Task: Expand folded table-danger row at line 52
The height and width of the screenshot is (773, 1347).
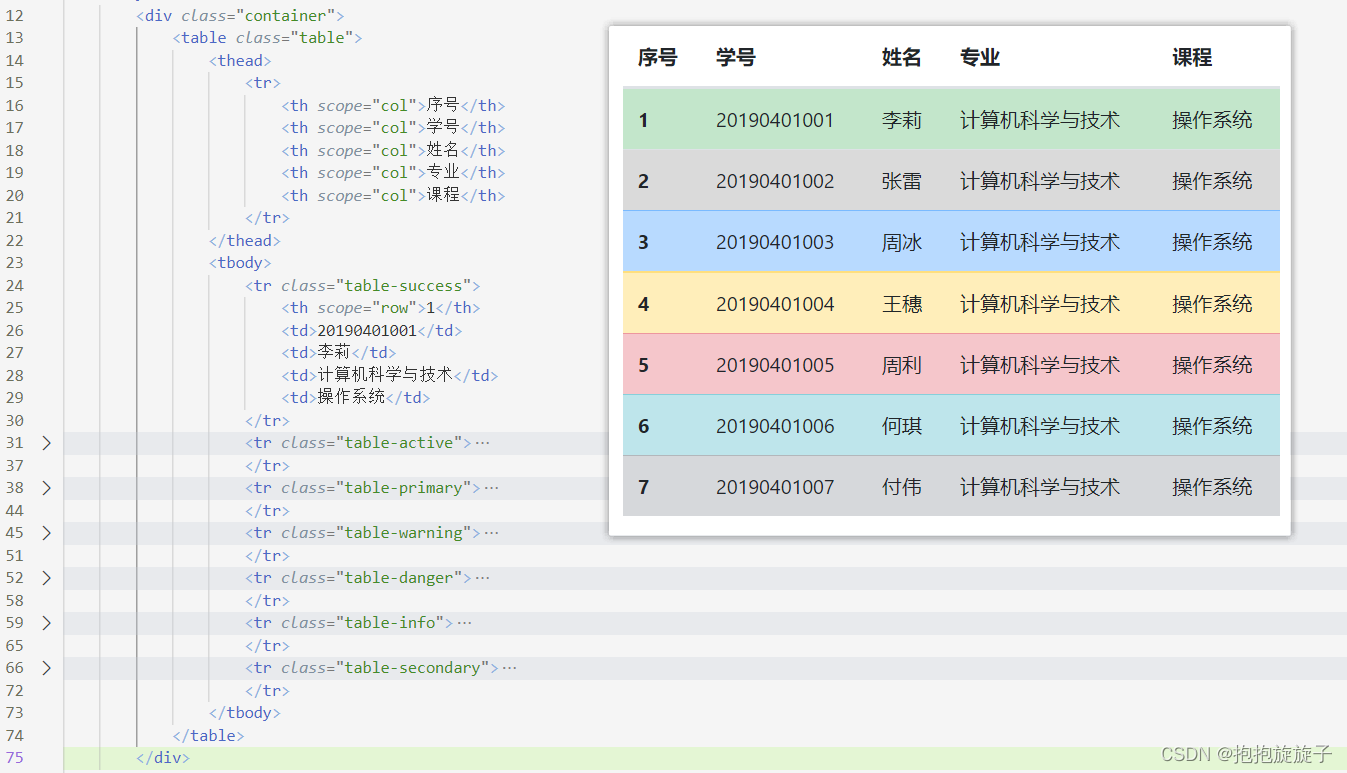Action: pos(46,578)
